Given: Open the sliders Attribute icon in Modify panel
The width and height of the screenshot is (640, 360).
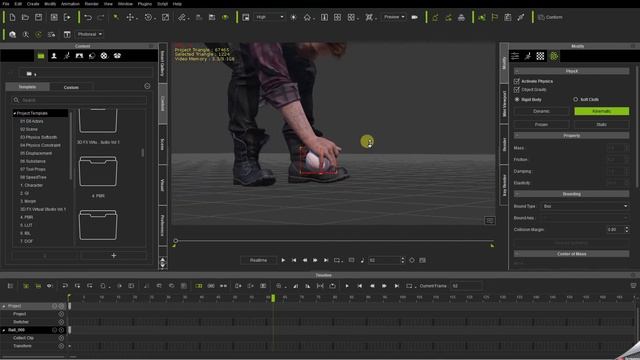Looking at the screenshot, I should 515,56.
